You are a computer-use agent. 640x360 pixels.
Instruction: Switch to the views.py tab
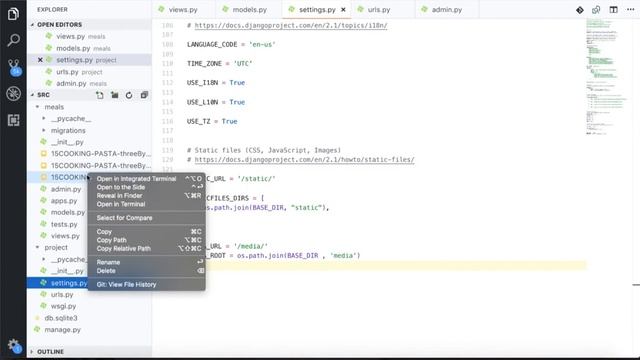pyautogui.click(x=183, y=9)
